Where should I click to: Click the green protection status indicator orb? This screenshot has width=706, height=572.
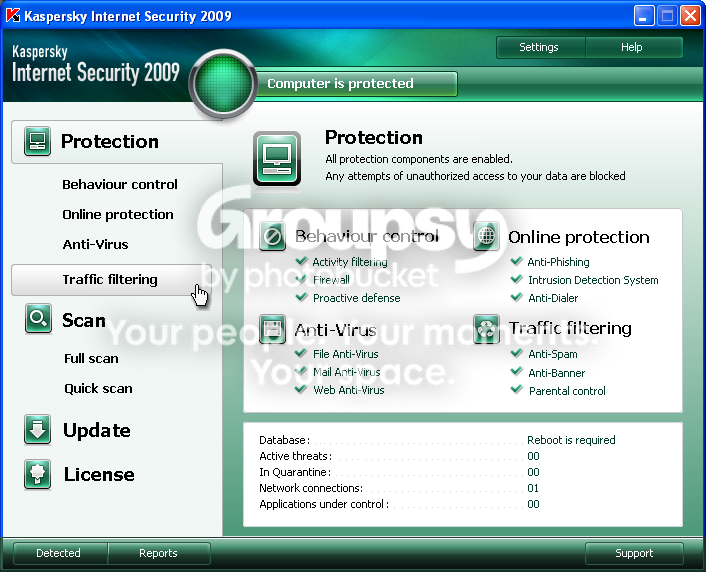point(223,84)
